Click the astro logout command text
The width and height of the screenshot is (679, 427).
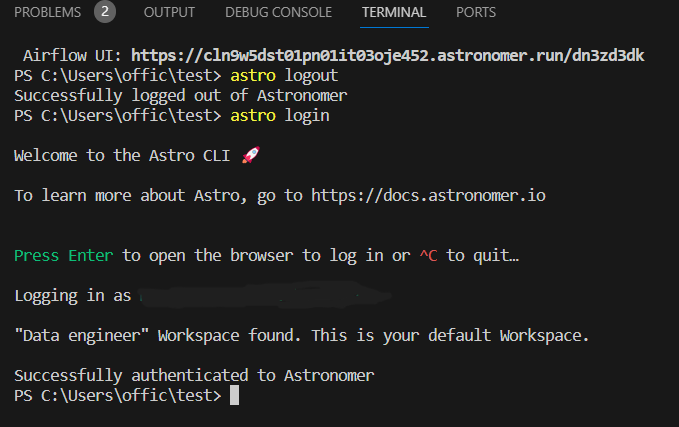click(284, 76)
